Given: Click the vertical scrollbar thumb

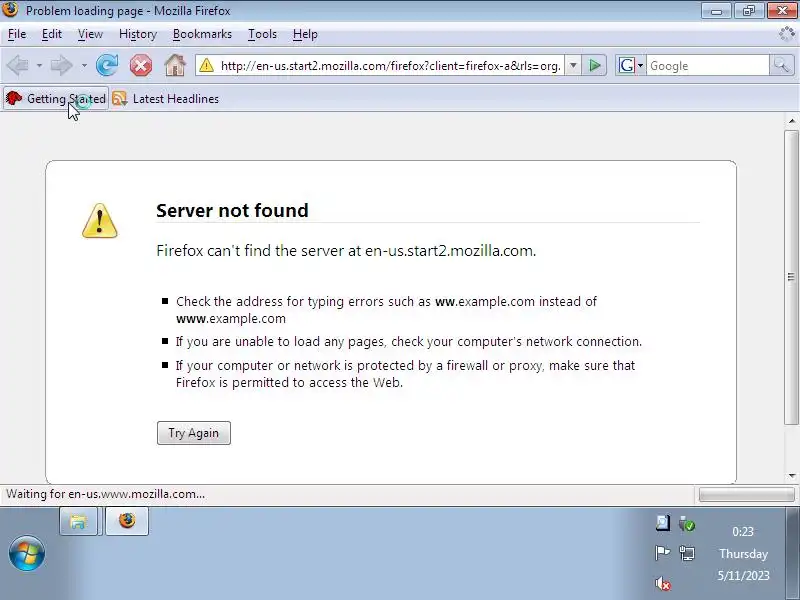Looking at the screenshot, I should pyautogui.click(x=791, y=277).
